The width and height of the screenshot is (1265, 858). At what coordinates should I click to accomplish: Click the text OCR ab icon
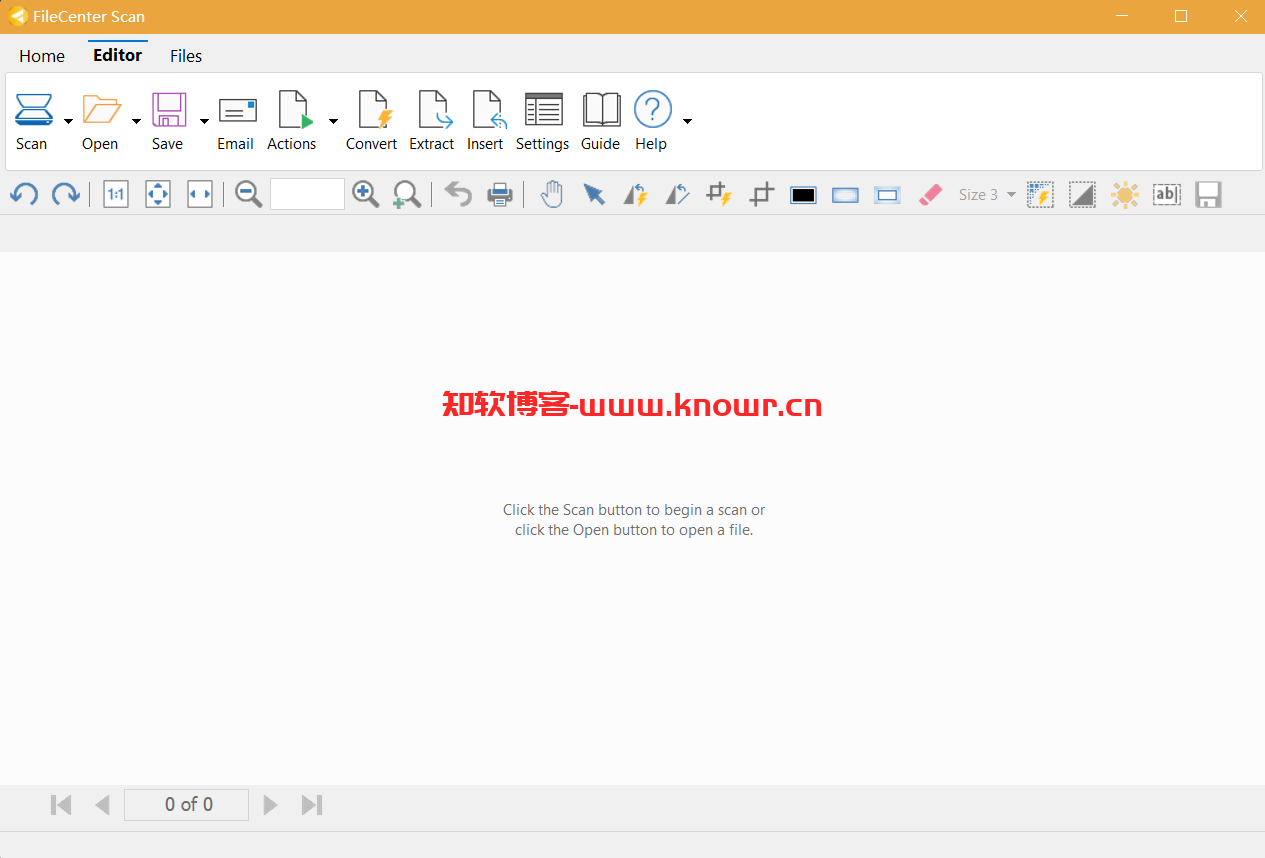tap(1167, 194)
